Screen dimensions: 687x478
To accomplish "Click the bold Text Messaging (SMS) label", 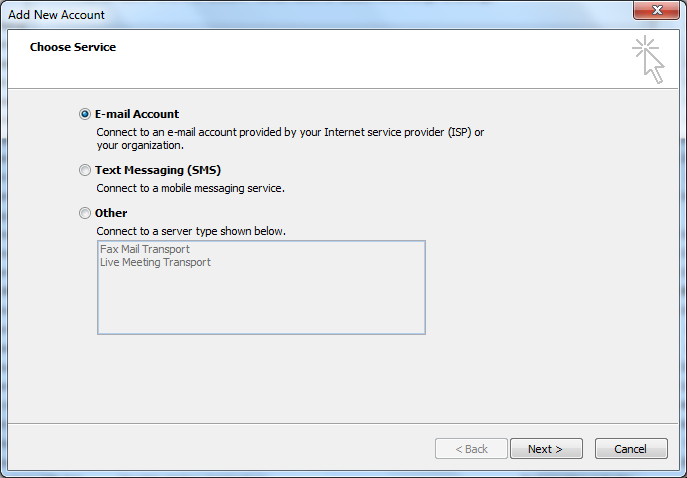I will click(x=158, y=170).
